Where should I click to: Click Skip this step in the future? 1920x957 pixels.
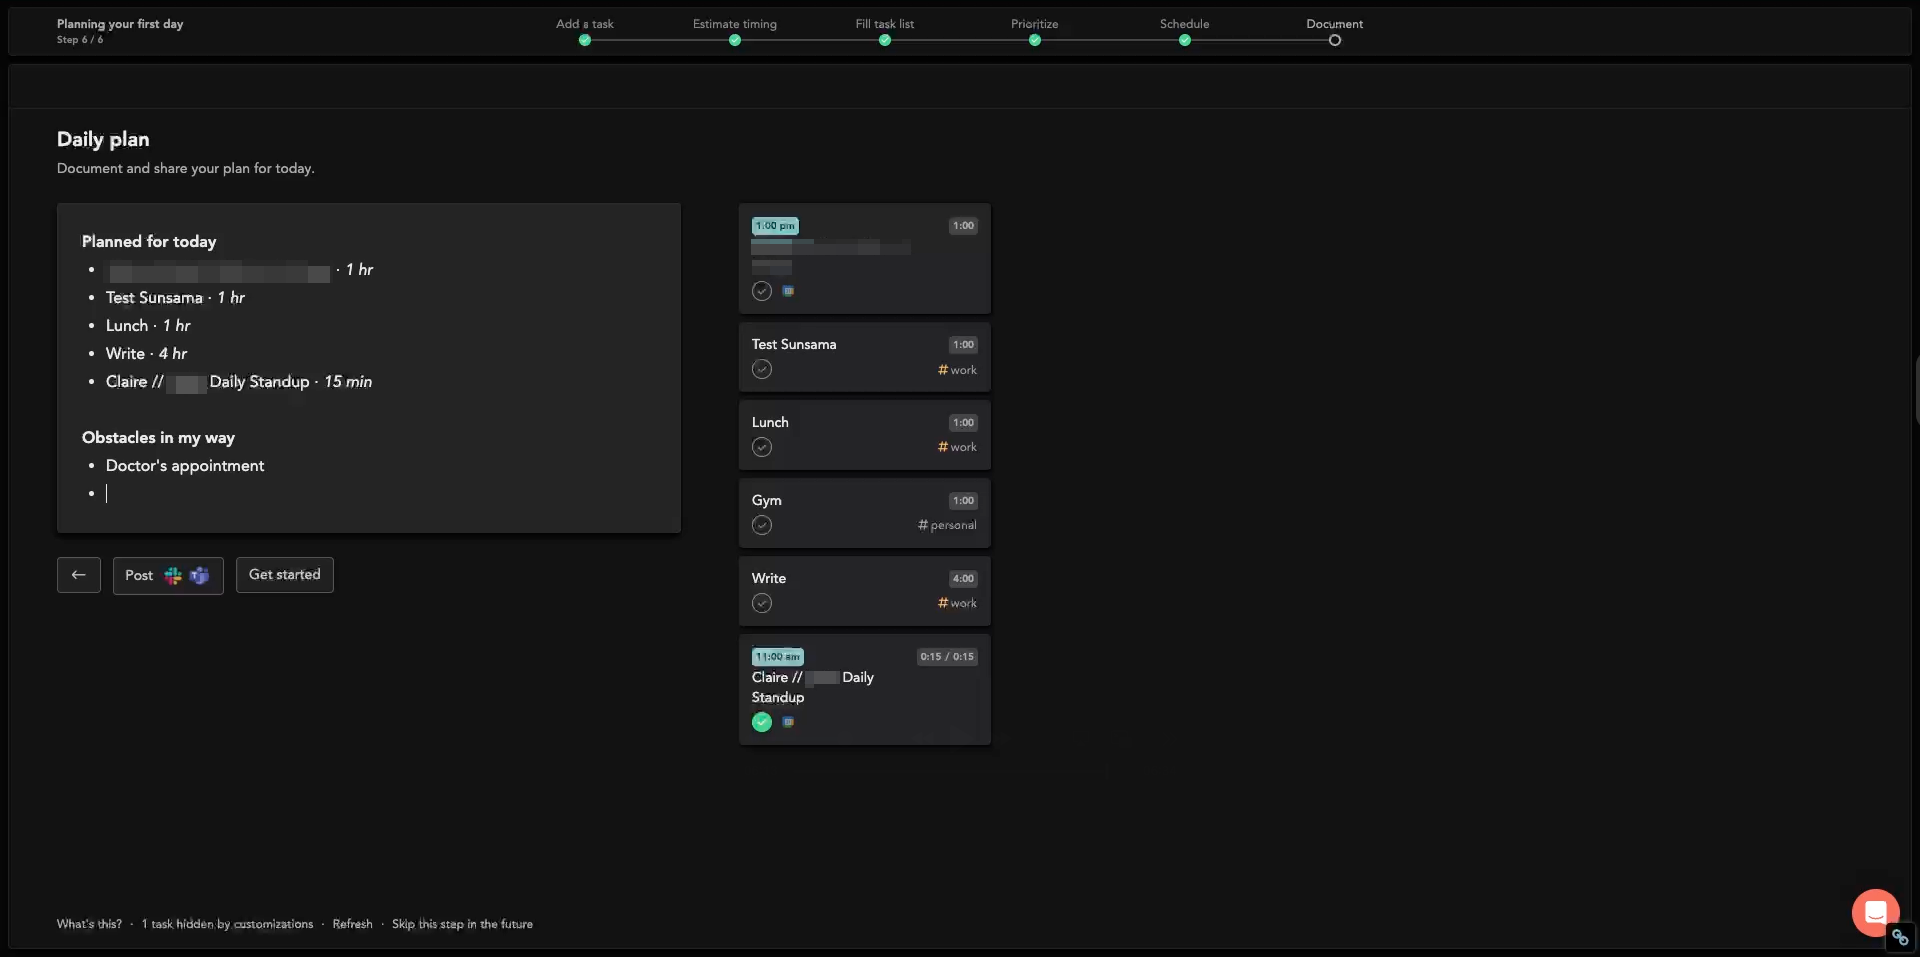462,924
